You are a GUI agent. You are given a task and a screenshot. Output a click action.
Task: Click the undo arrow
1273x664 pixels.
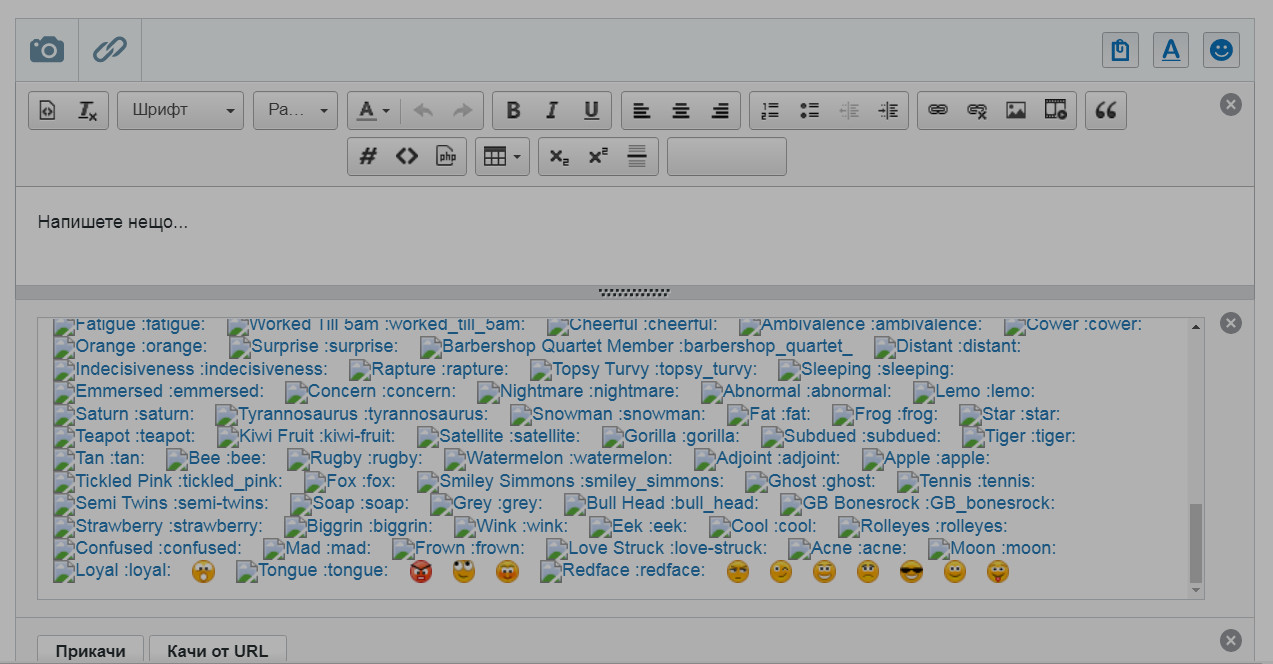423,110
